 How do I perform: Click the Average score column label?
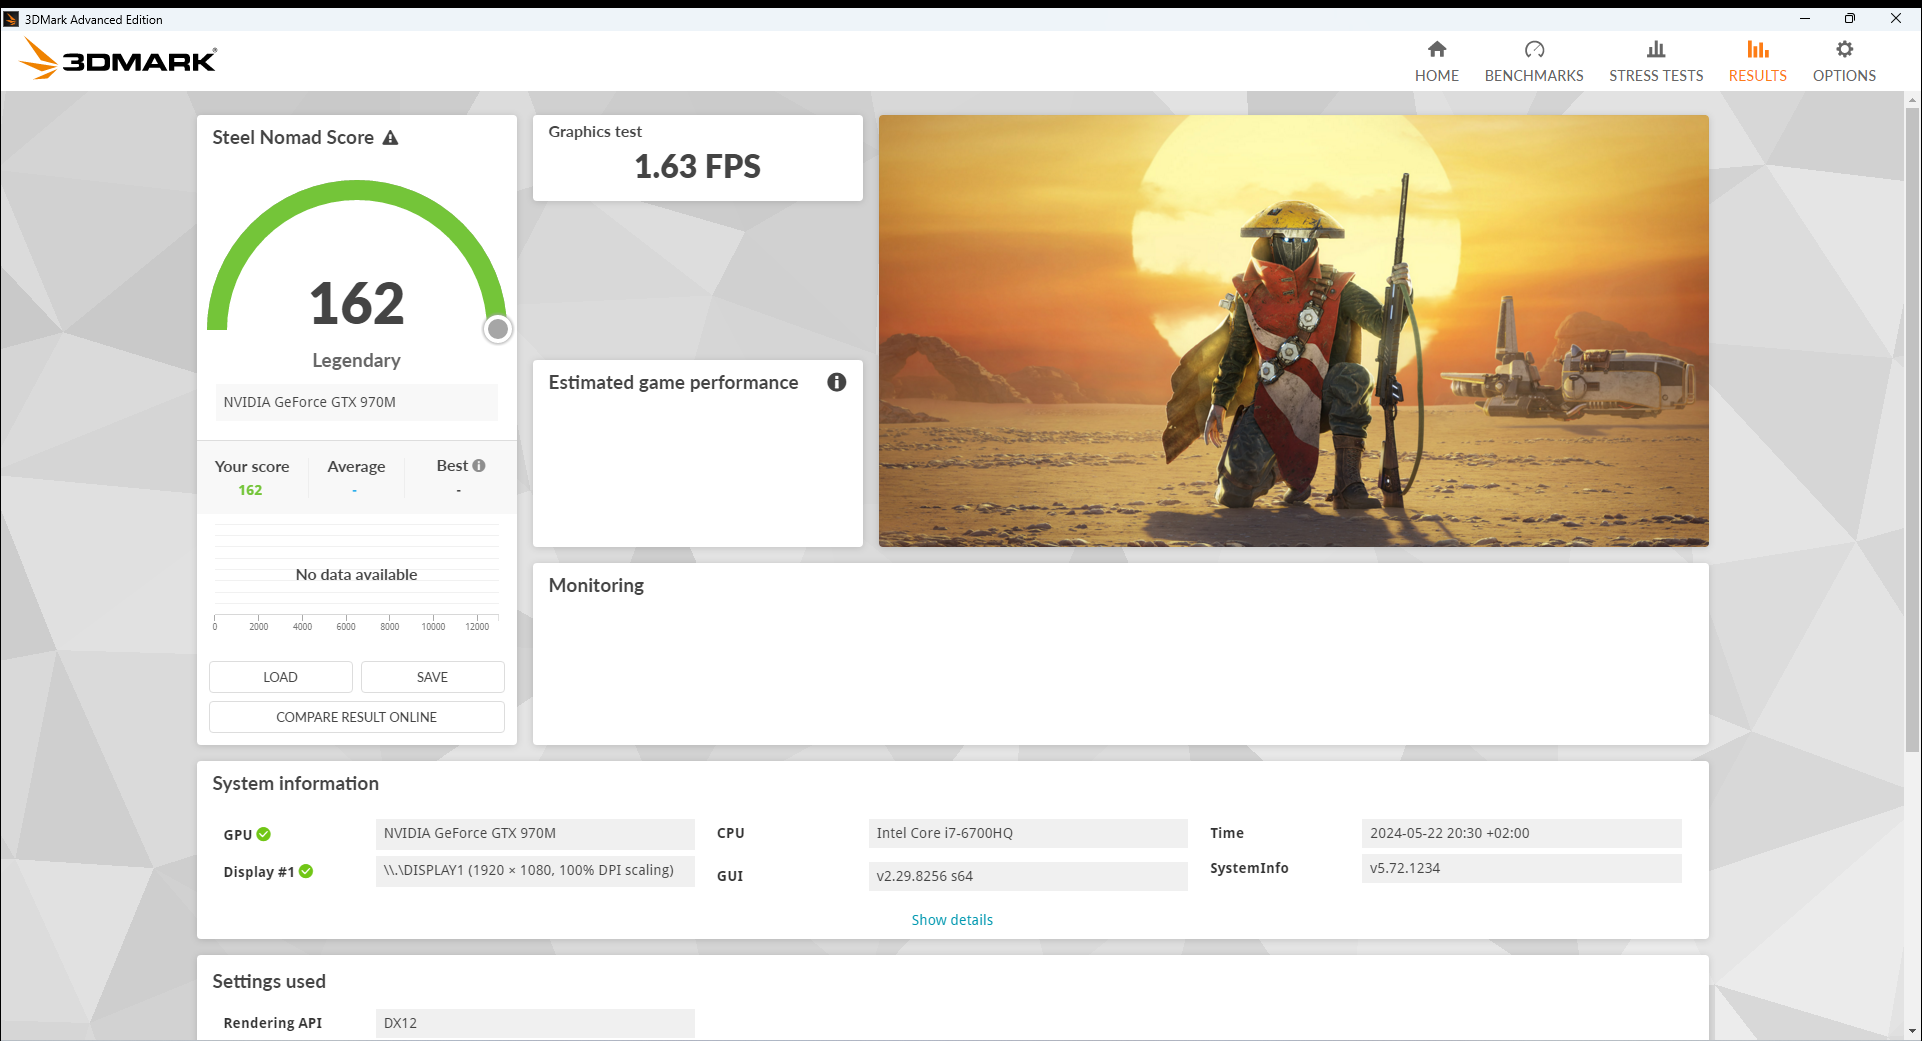[356, 467]
